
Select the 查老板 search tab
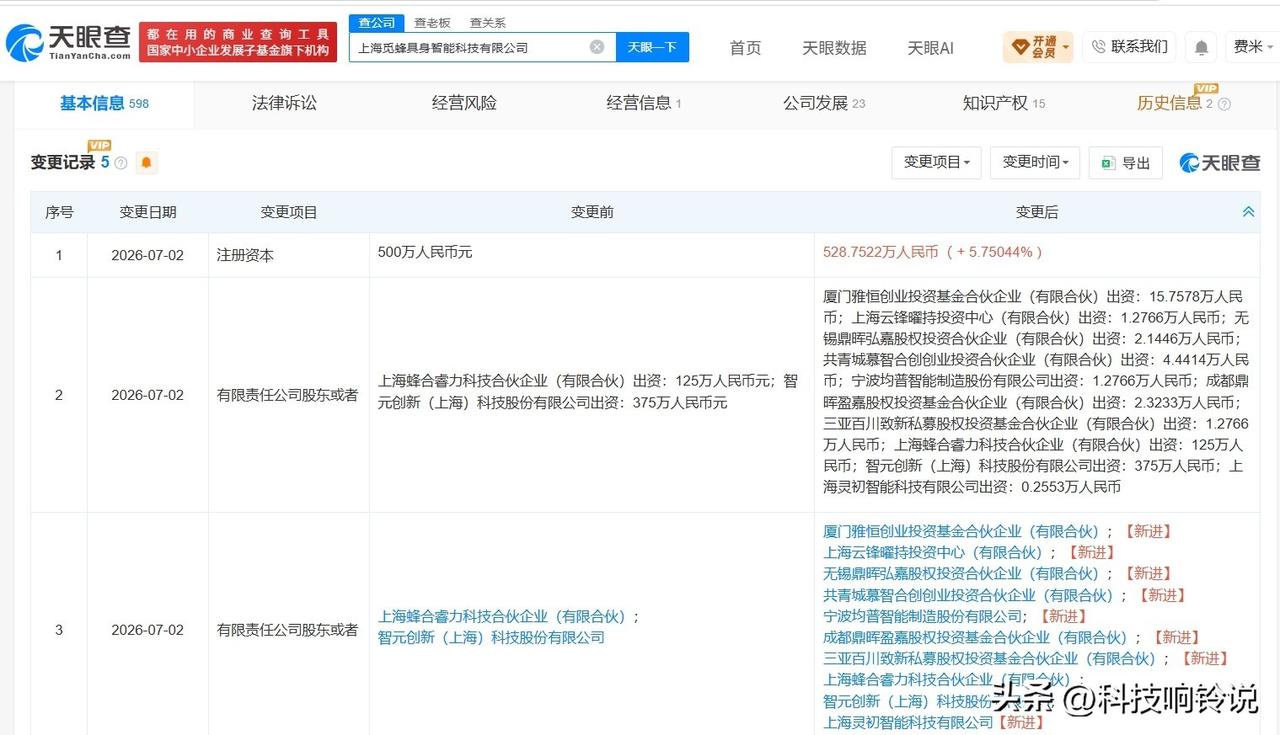click(432, 23)
